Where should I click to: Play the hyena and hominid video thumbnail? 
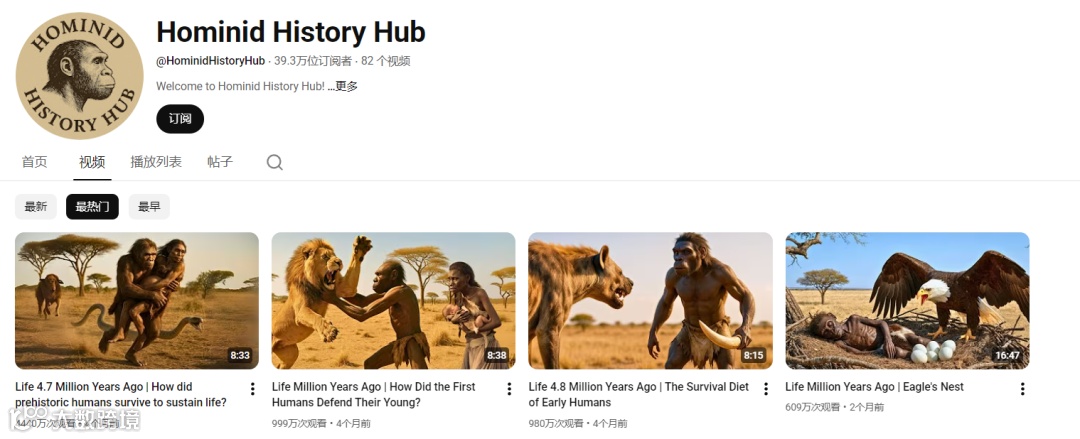coord(650,300)
